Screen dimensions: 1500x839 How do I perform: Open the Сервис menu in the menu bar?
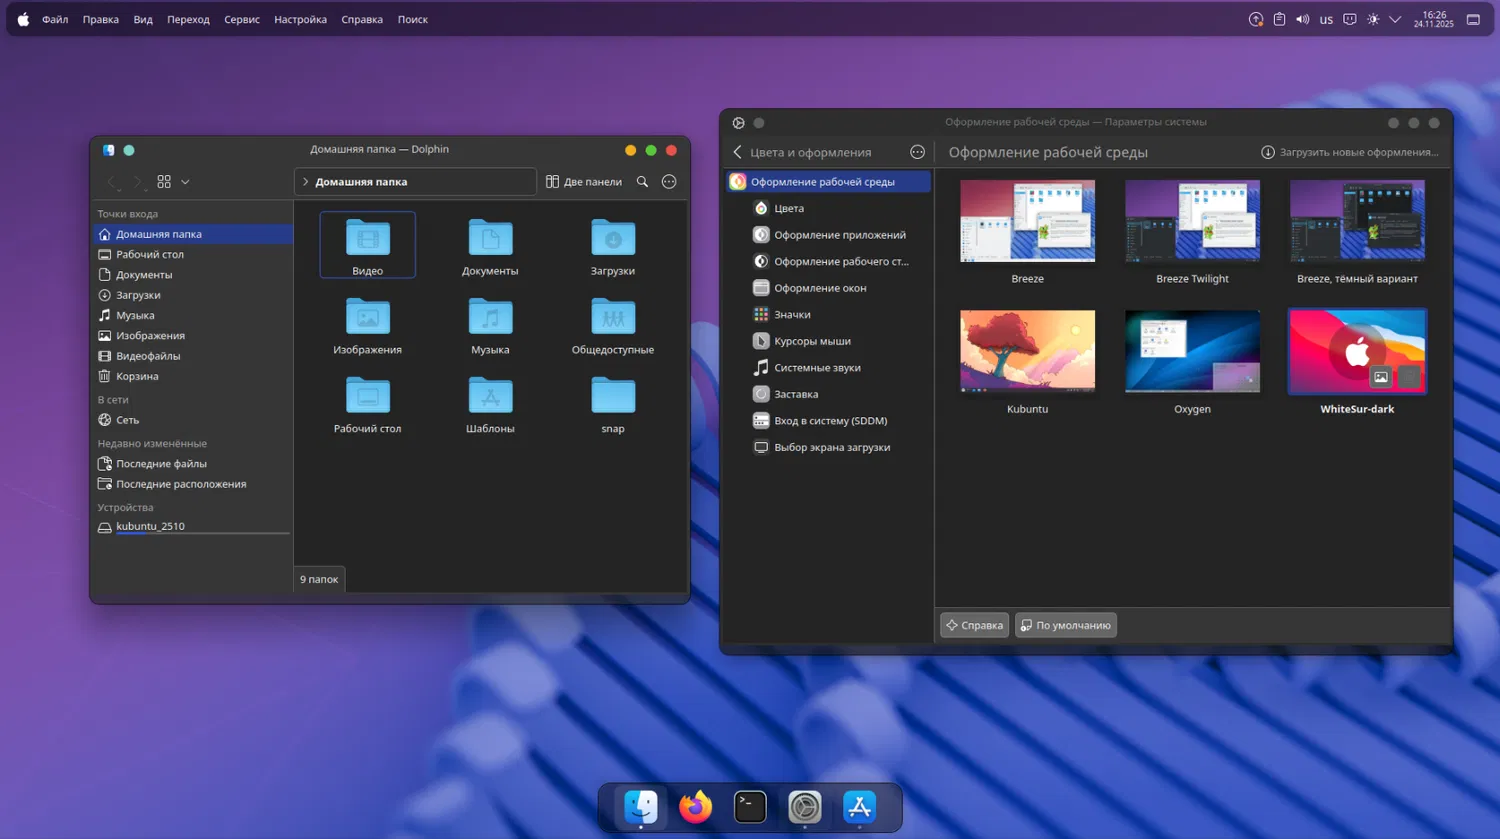[241, 19]
